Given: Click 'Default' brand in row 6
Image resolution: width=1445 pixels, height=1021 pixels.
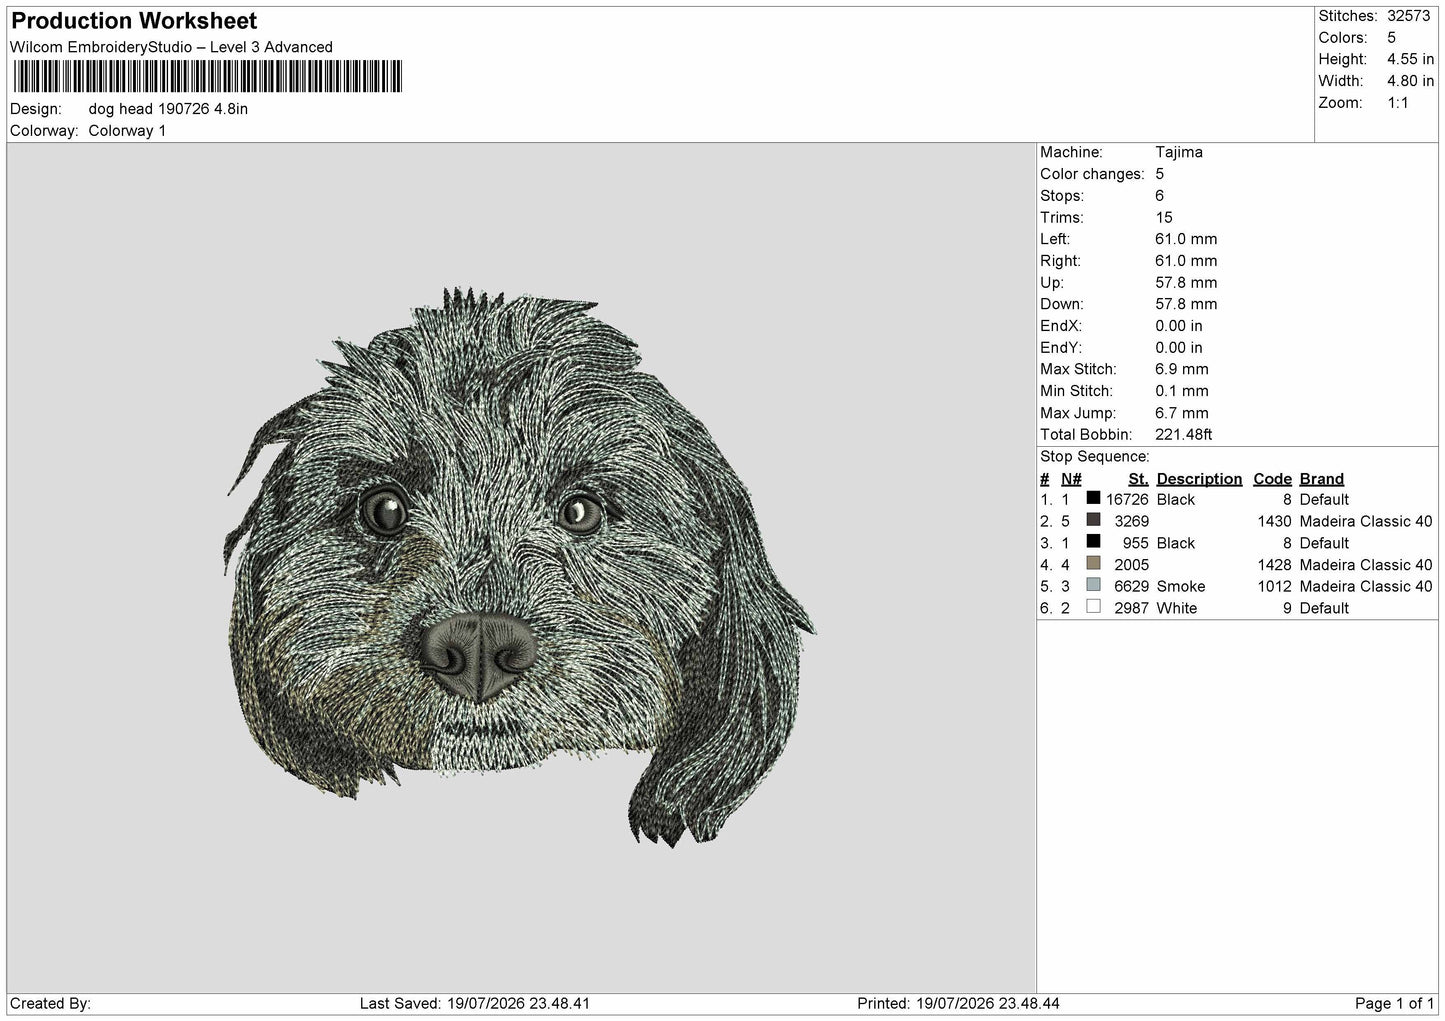Looking at the screenshot, I should click(x=1324, y=608).
